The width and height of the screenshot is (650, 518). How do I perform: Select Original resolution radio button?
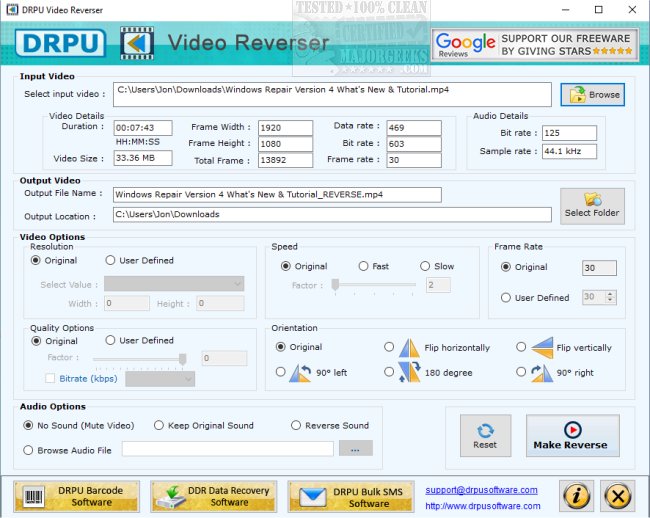tap(36, 260)
